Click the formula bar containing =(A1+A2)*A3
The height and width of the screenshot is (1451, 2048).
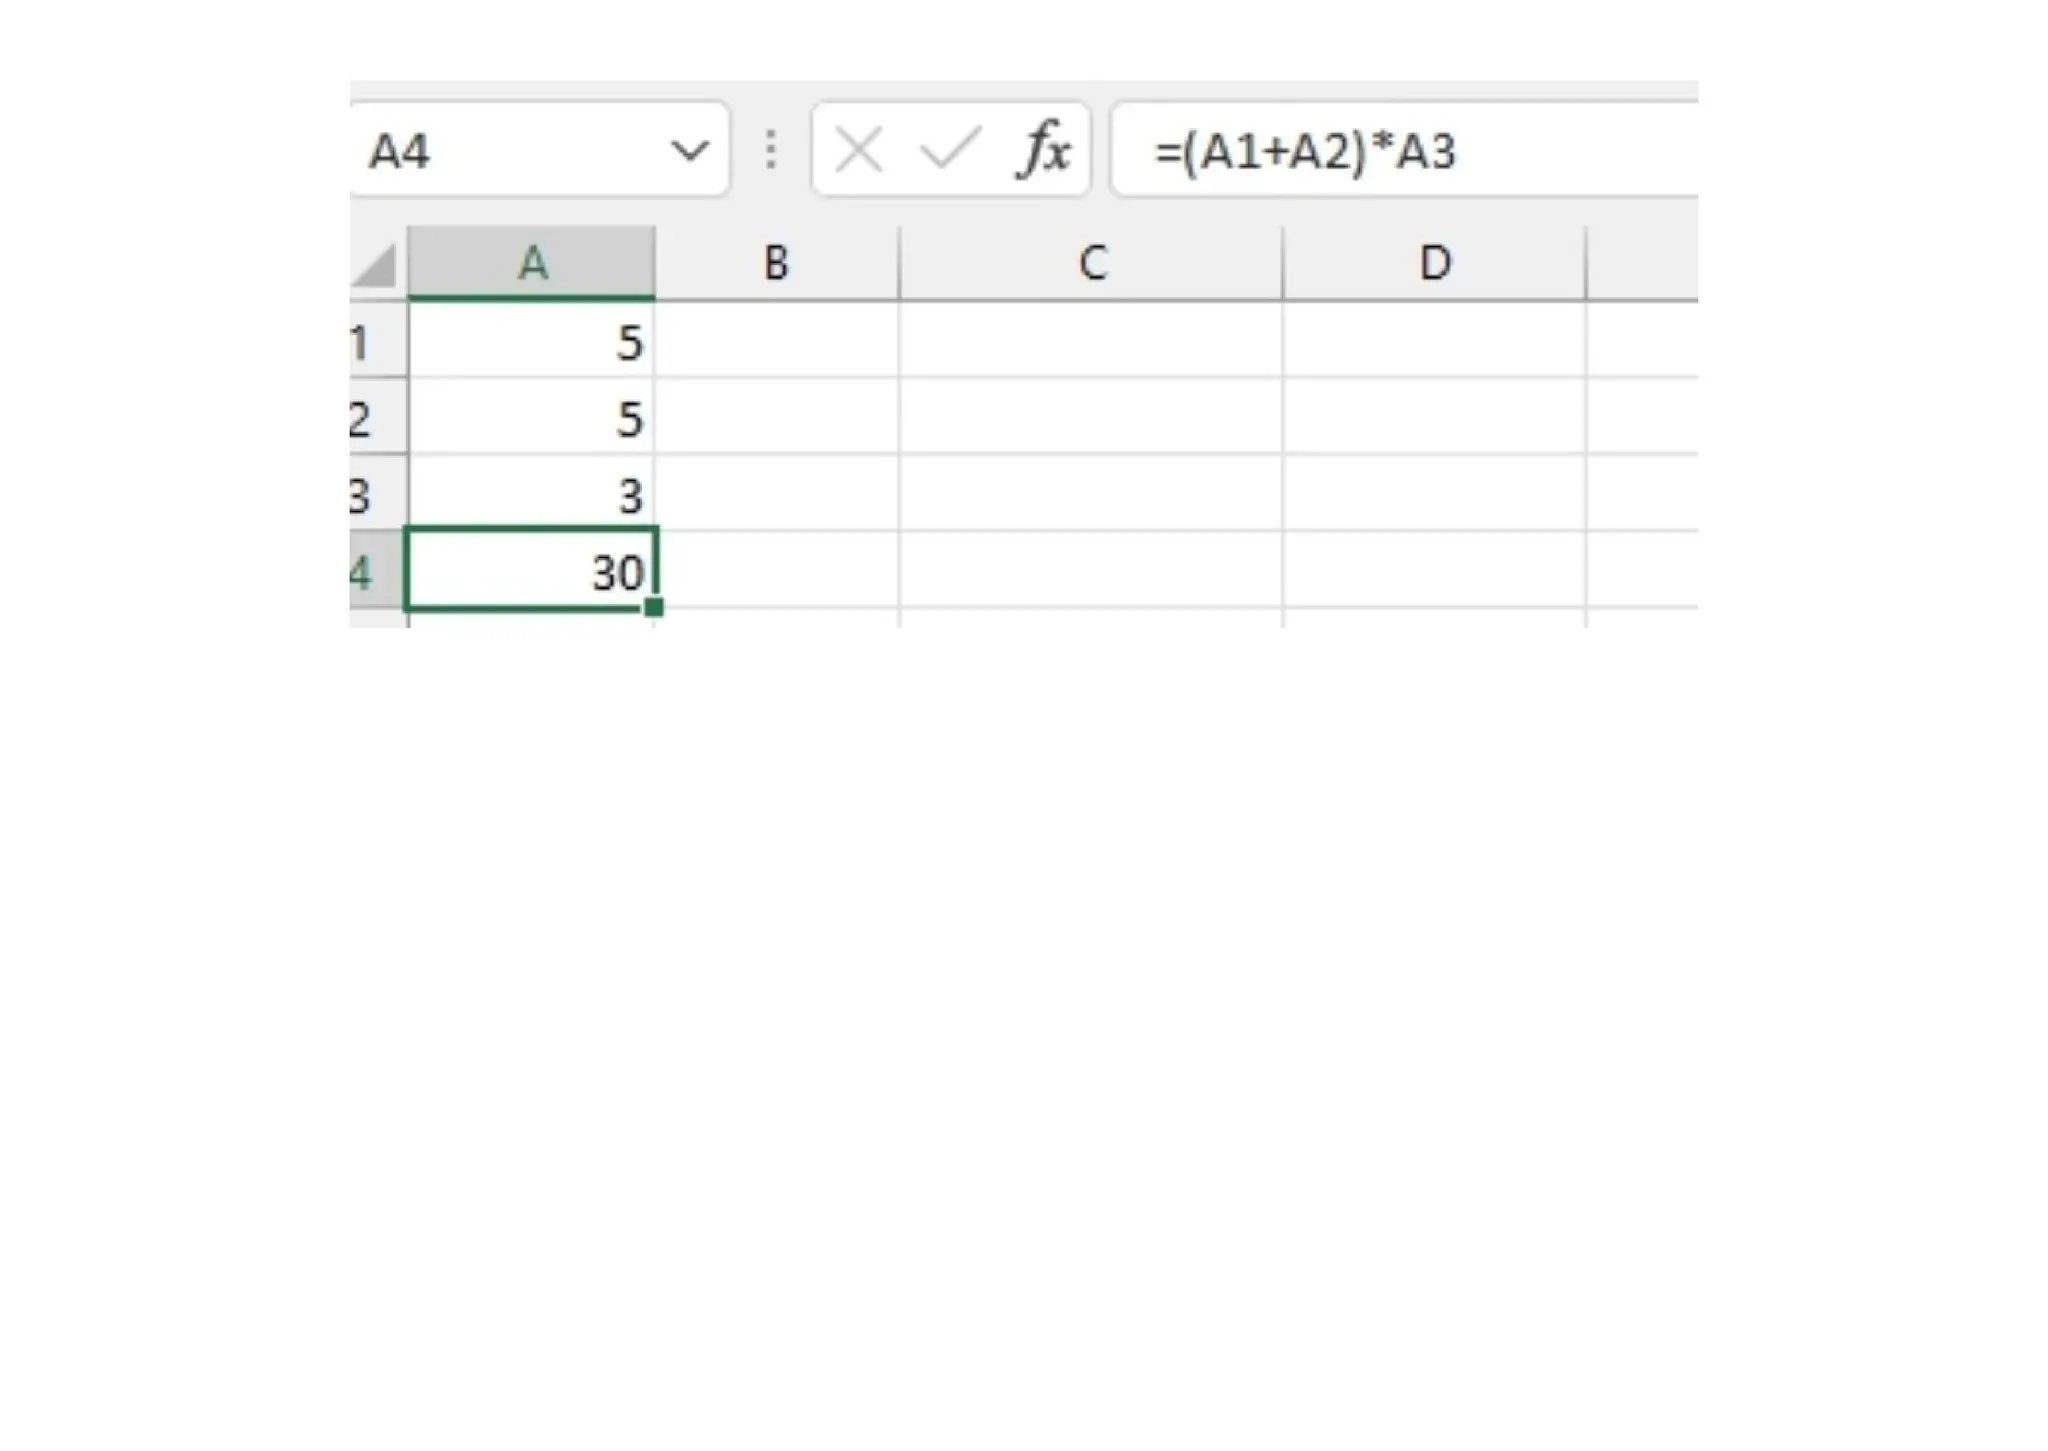point(1404,150)
